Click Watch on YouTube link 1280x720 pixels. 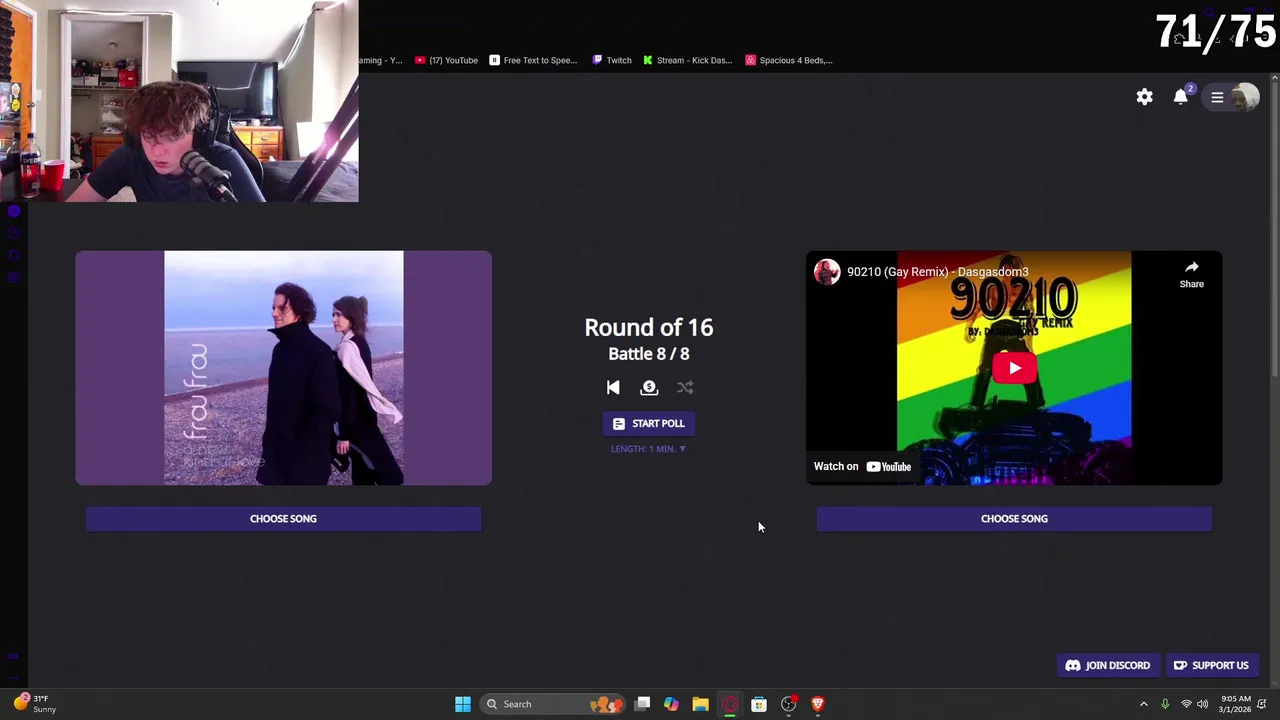(862, 466)
